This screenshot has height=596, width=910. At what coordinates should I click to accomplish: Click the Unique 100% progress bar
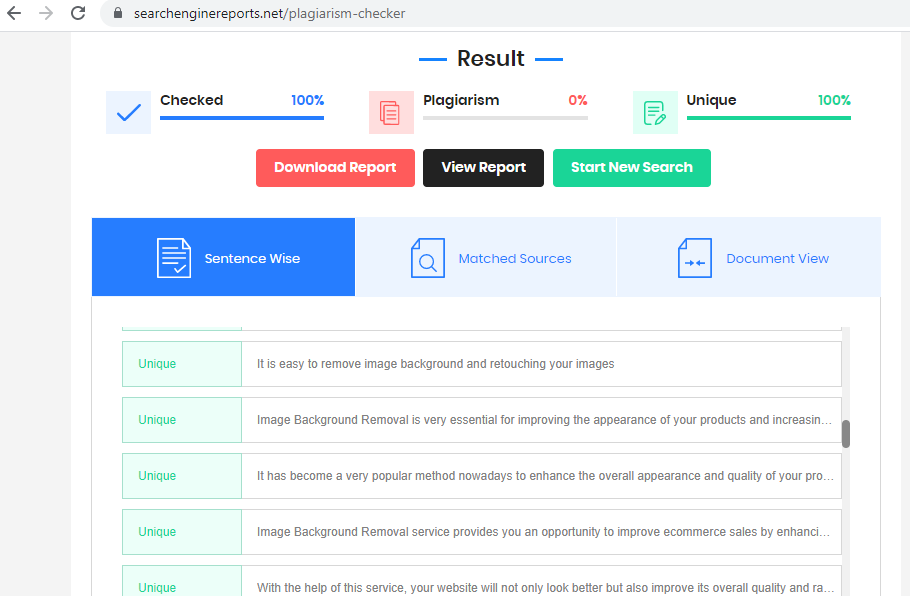(768, 118)
